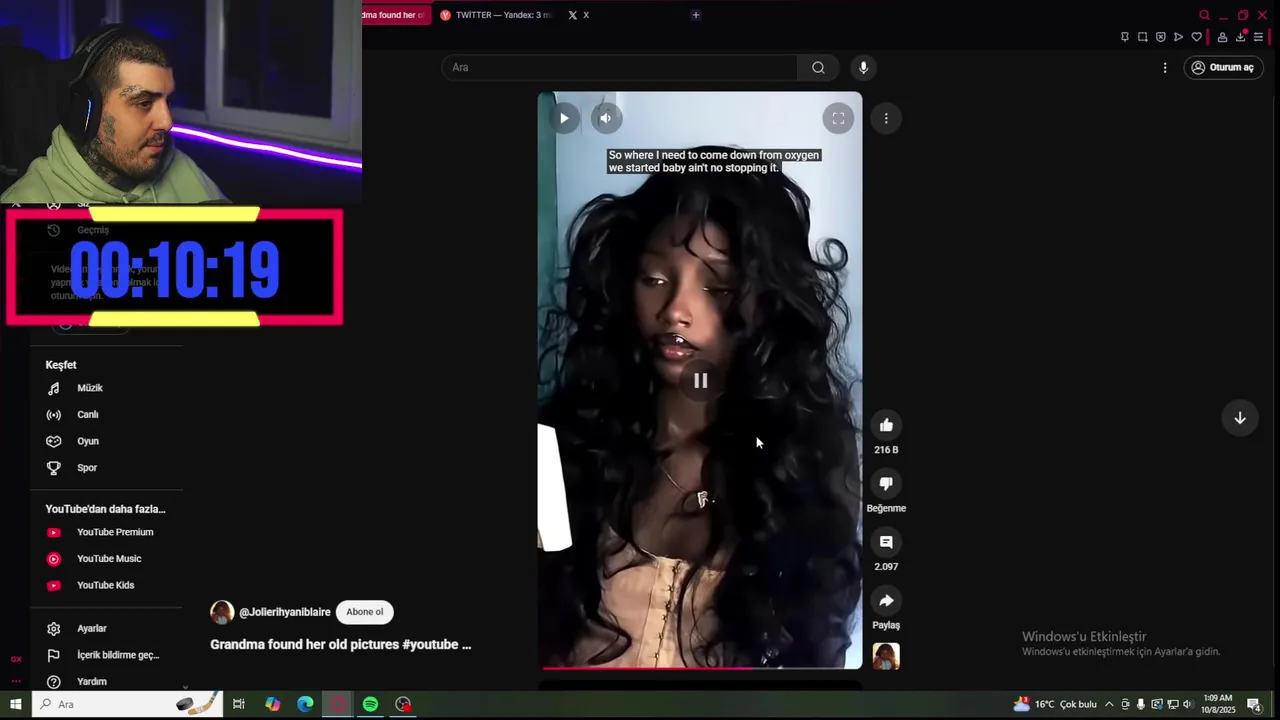Click the center pause overlay on the video

pyautogui.click(x=700, y=381)
